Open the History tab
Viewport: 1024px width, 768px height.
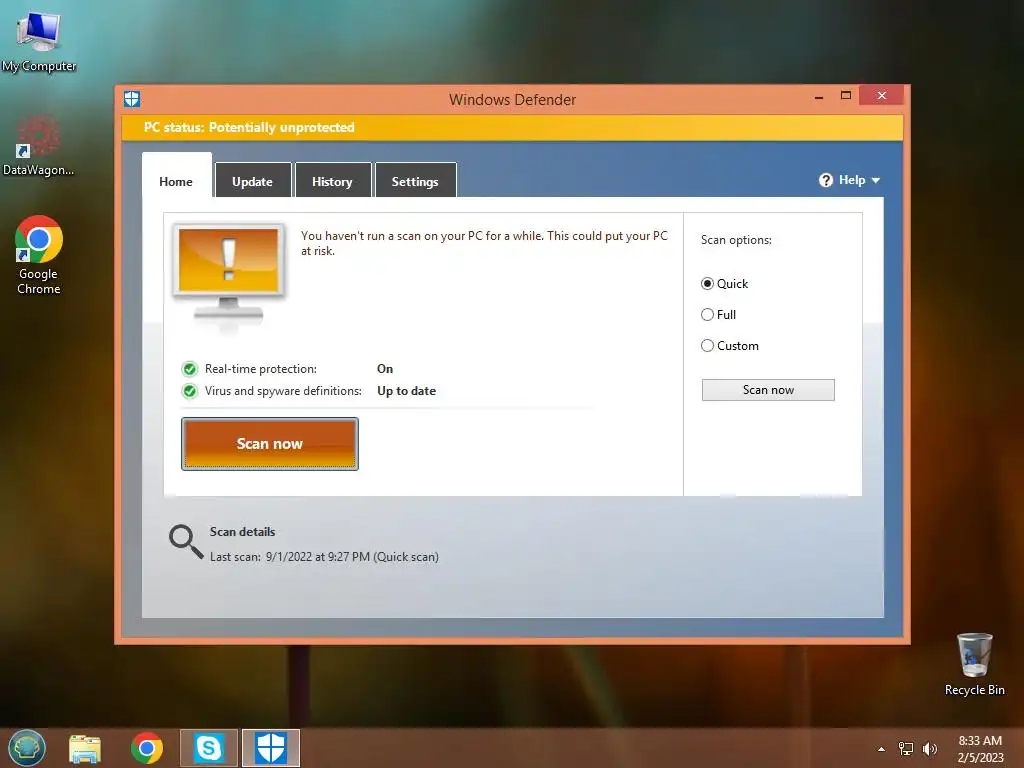point(332,181)
